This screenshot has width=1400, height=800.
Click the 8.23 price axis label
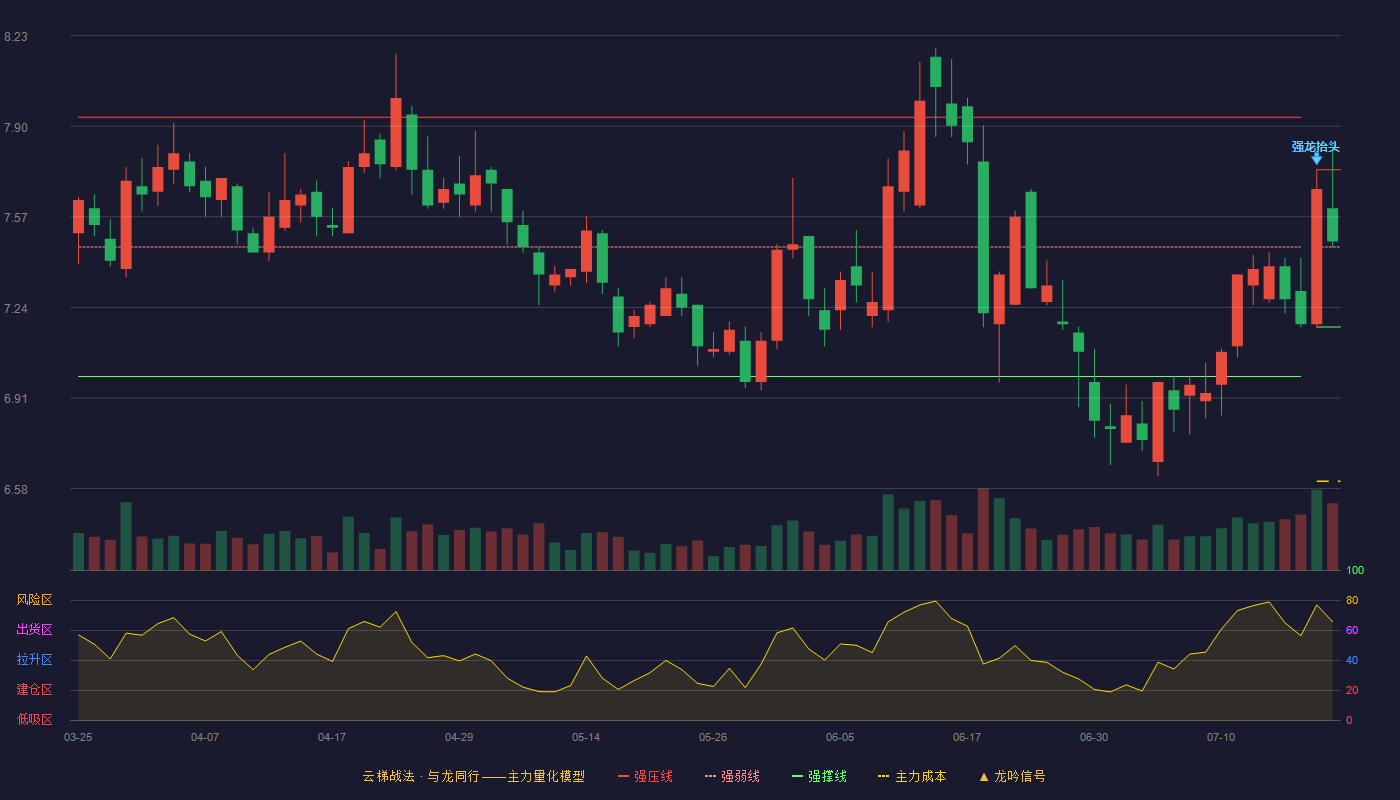point(16,37)
